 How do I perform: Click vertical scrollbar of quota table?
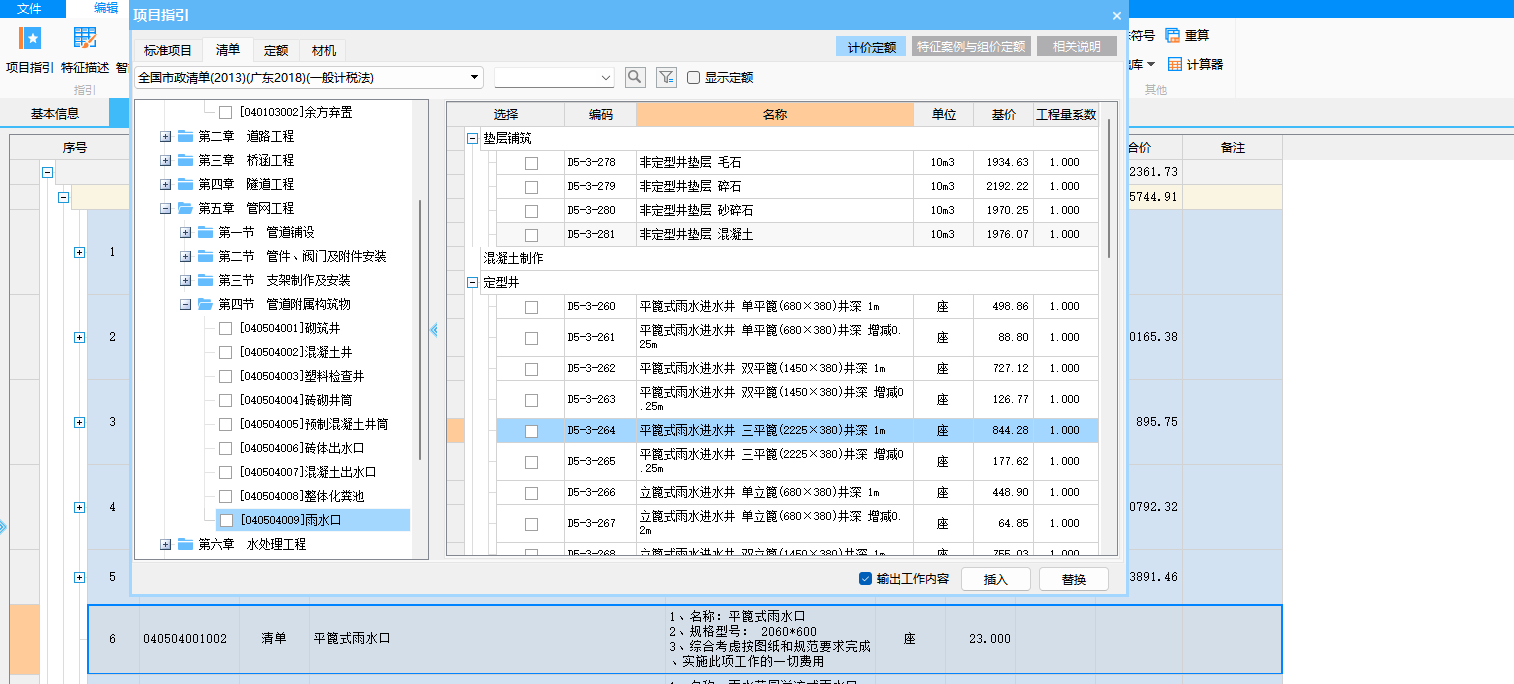[x=1108, y=190]
